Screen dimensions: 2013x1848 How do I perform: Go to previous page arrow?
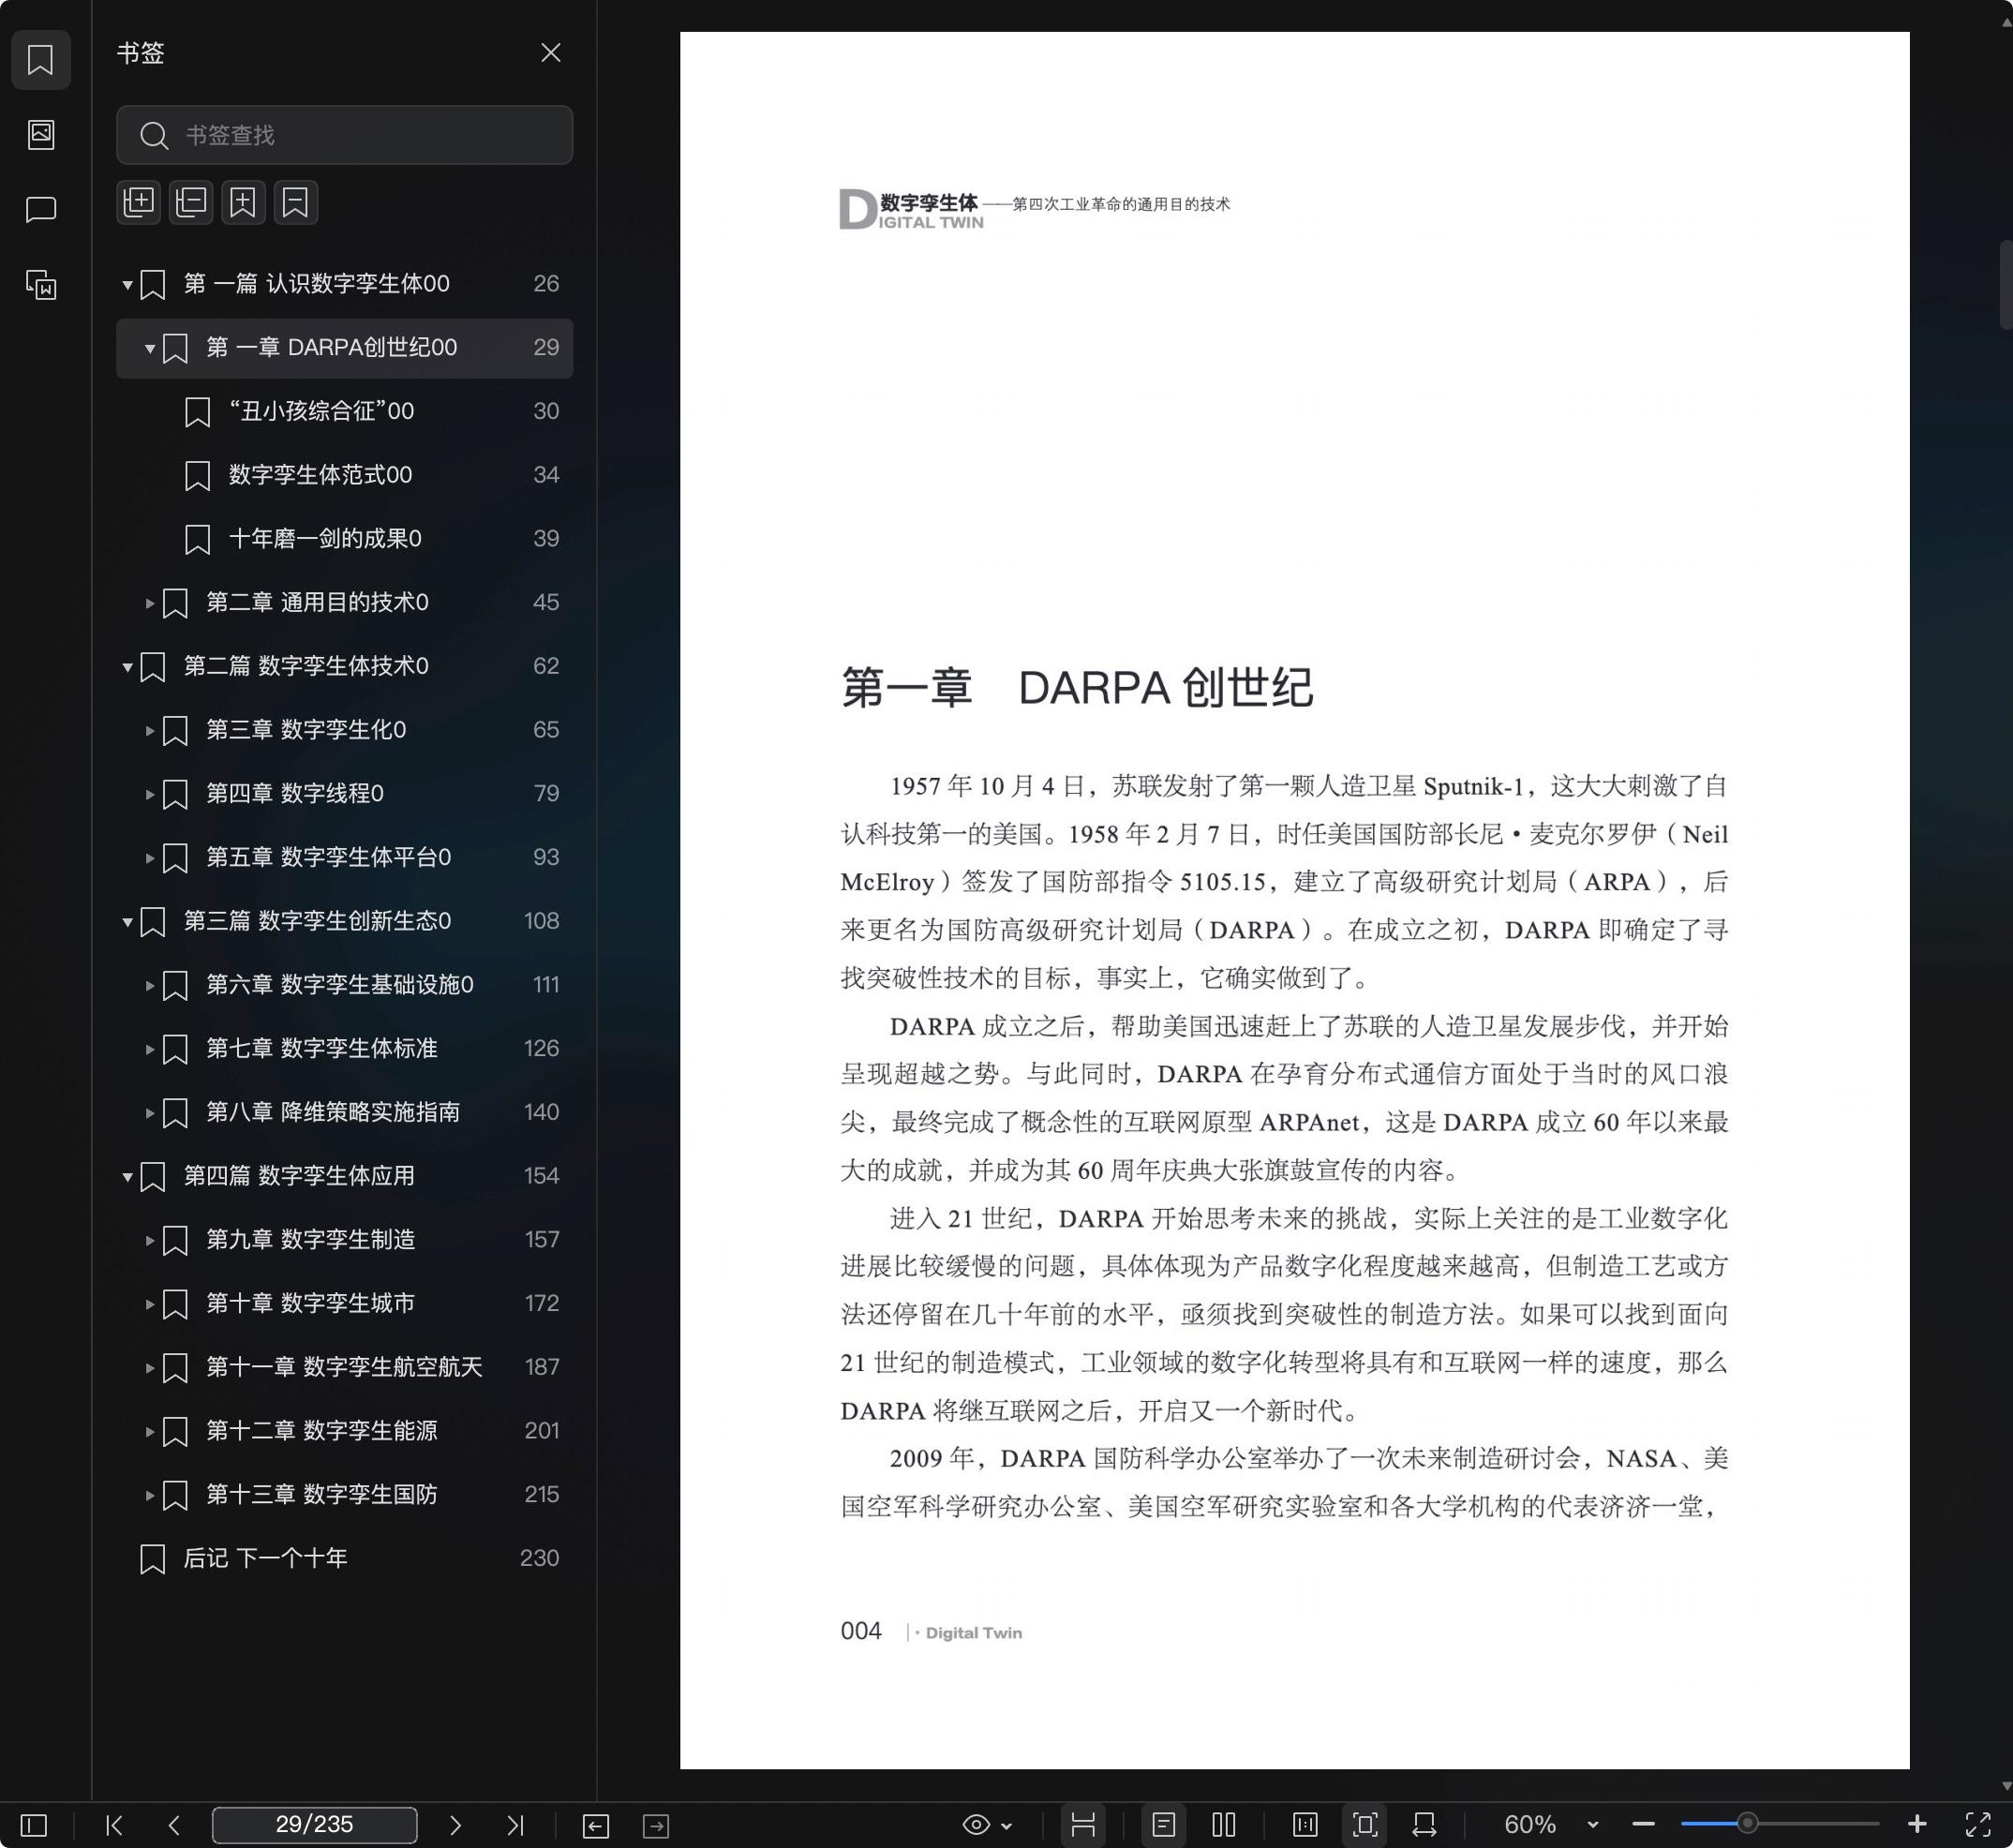click(174, 1825)
